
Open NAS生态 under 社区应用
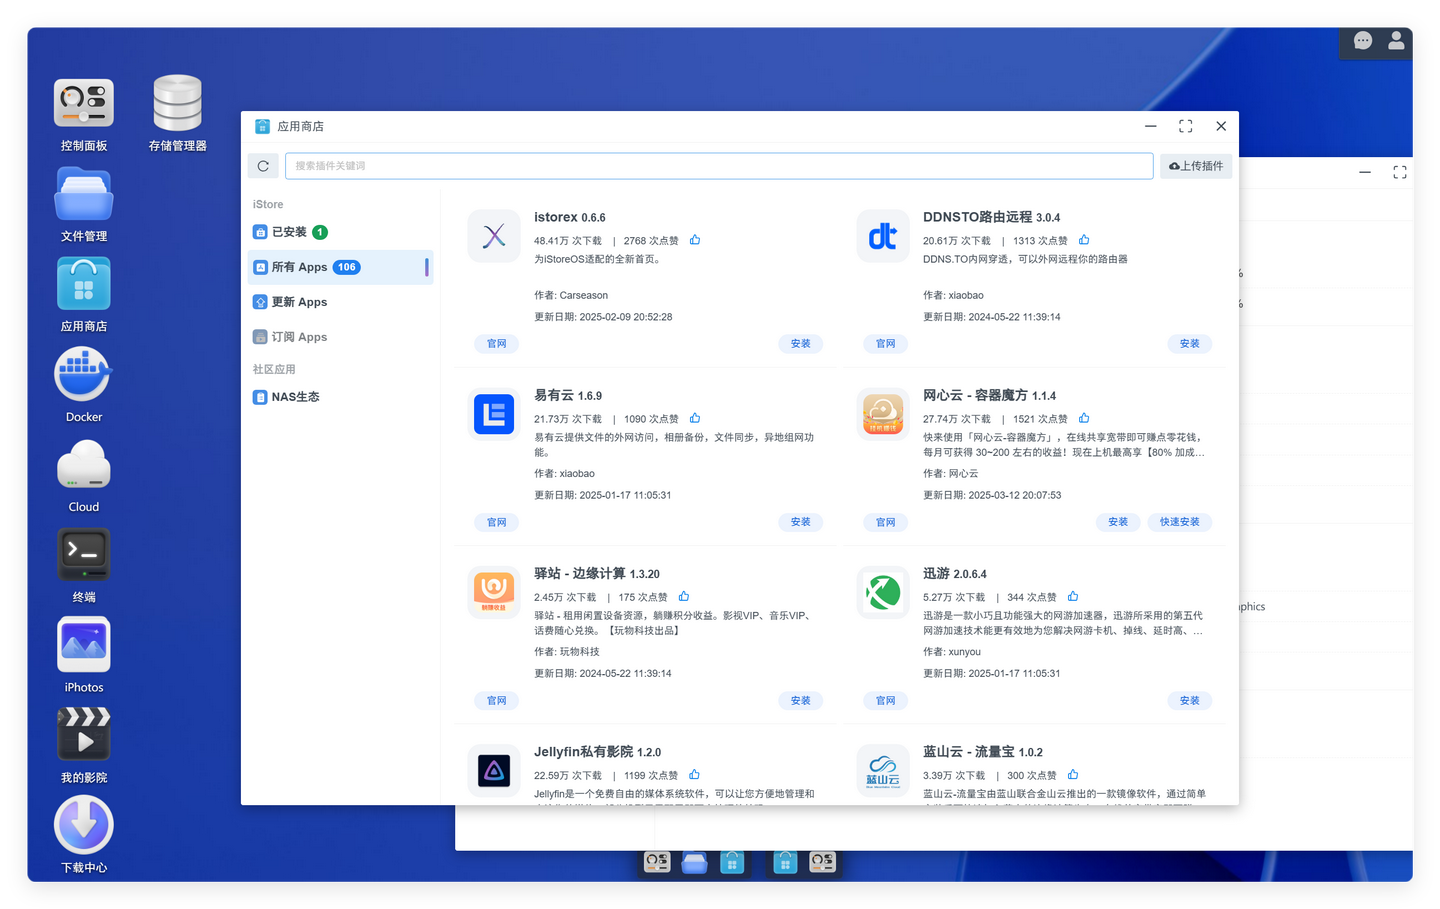[x=340, y=397]
